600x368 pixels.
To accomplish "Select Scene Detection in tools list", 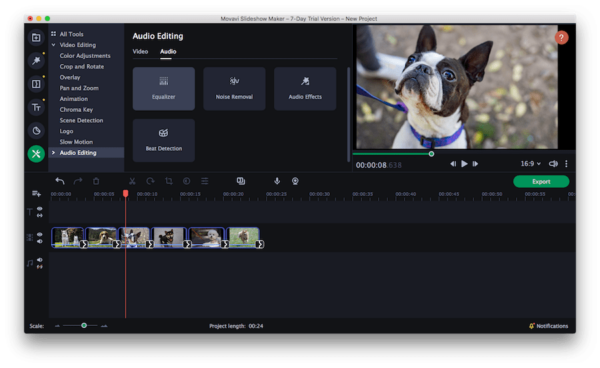I will (x=81, y=120).
